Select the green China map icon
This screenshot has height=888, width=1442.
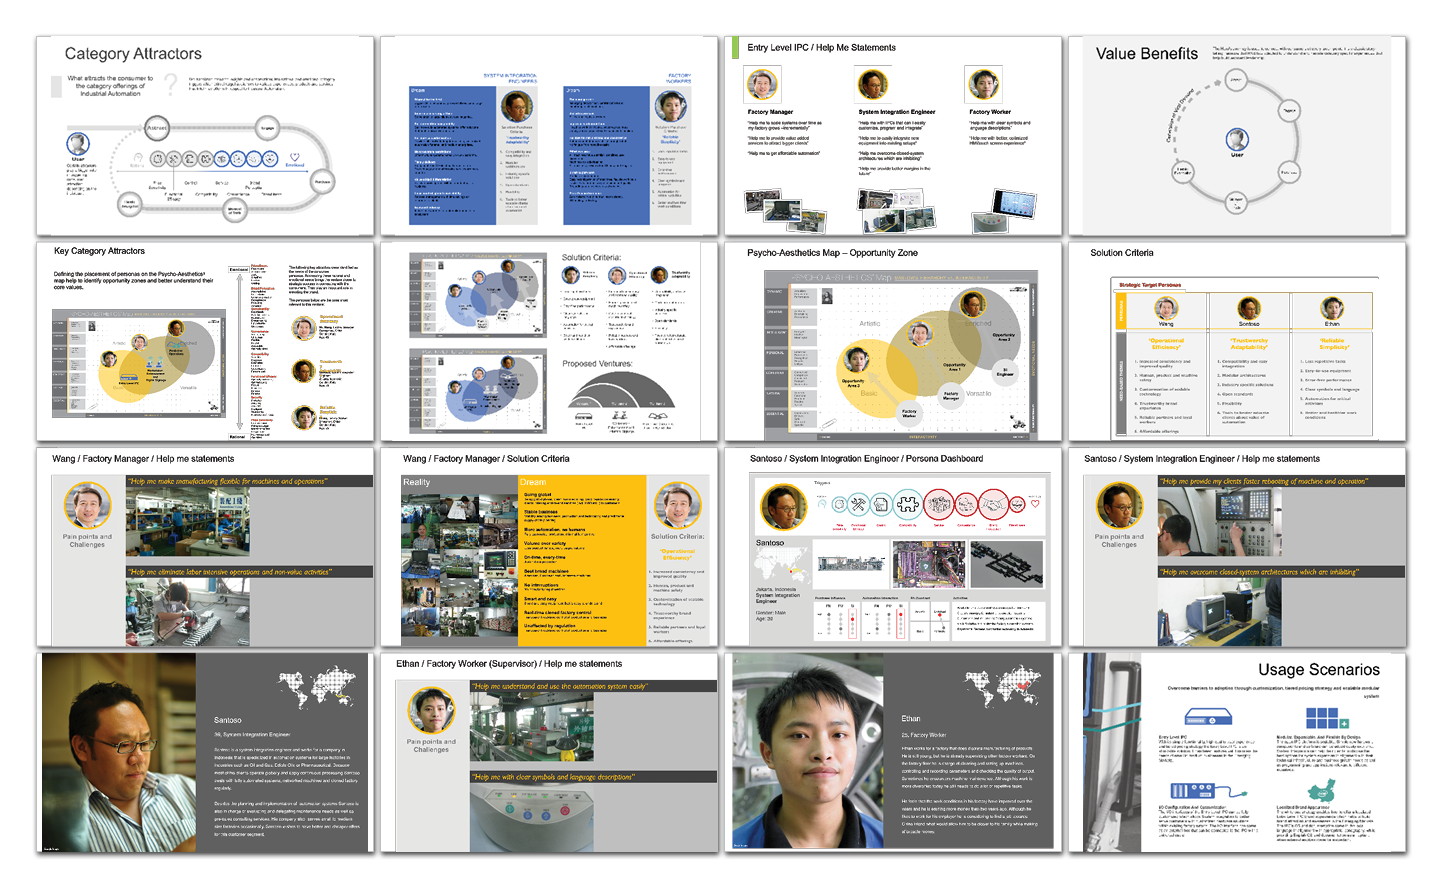1322,790
